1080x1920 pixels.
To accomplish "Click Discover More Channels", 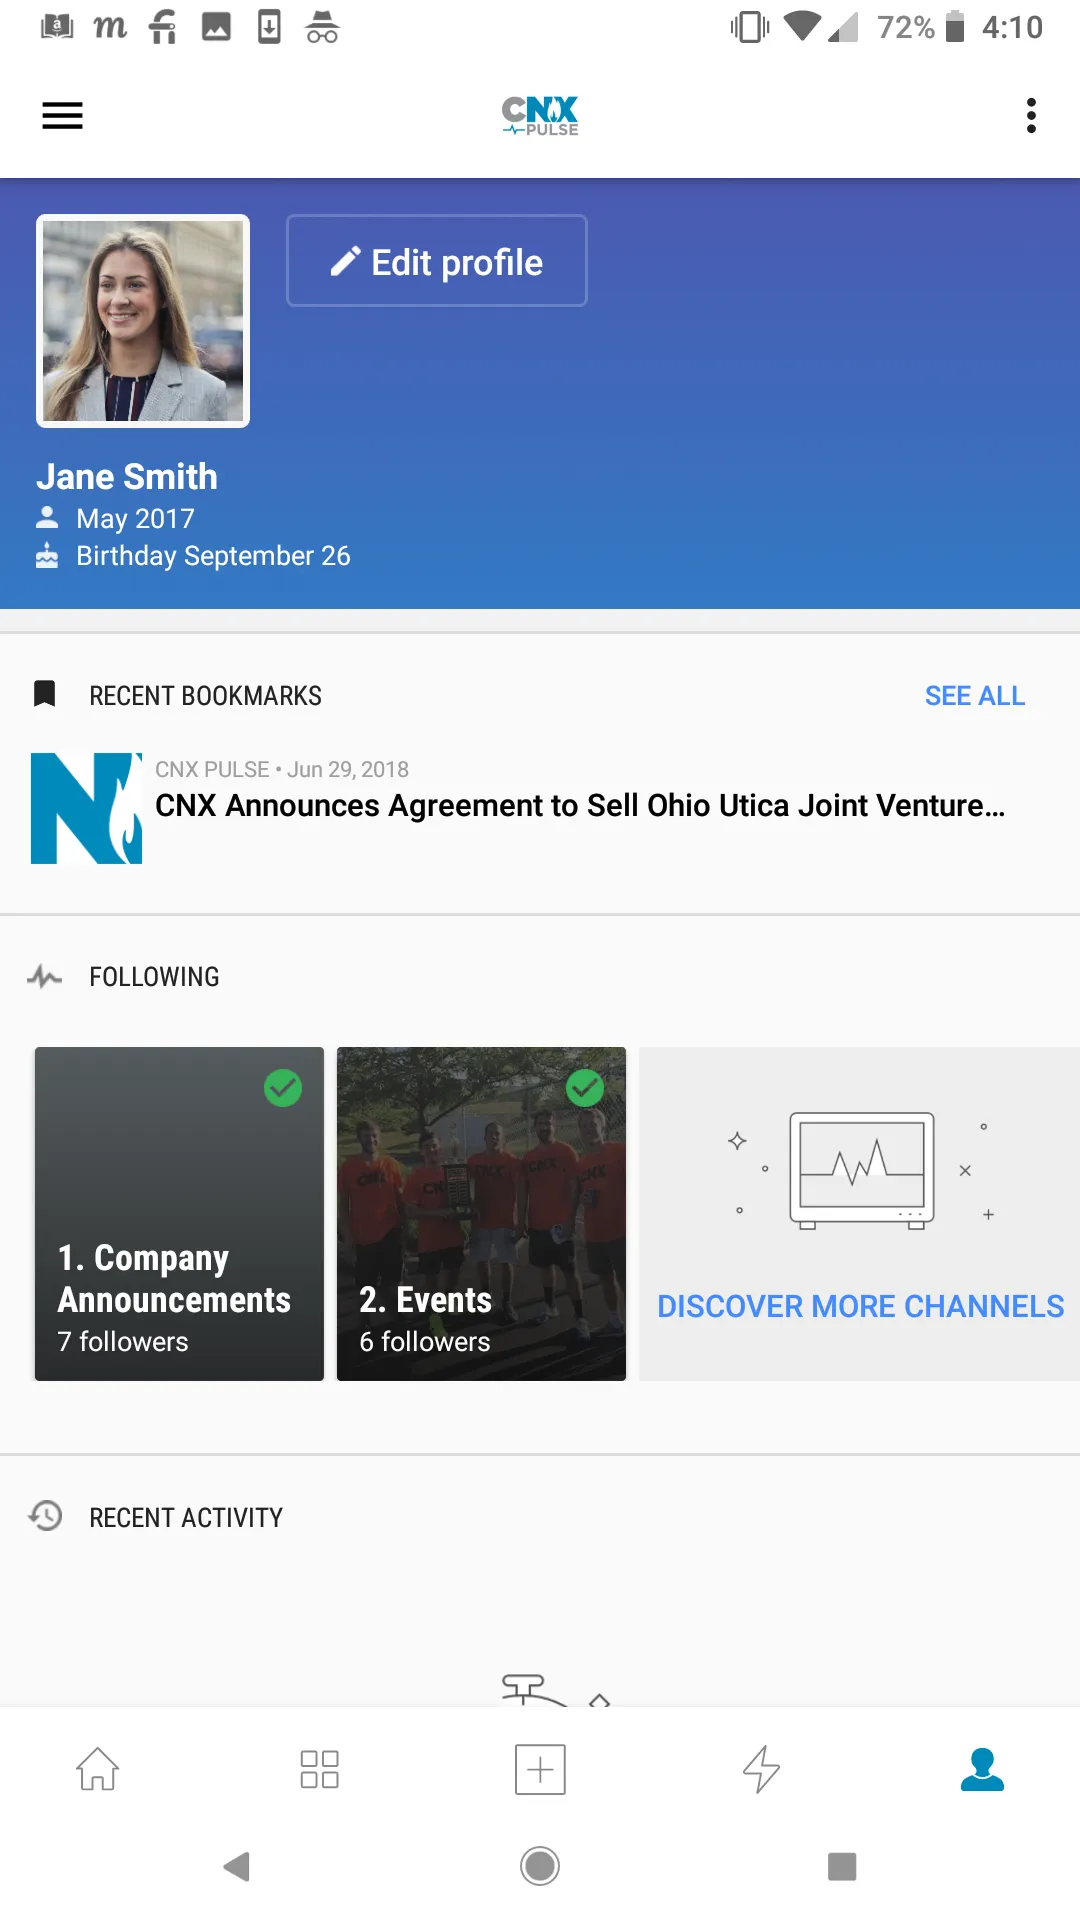I will 861,1306.
